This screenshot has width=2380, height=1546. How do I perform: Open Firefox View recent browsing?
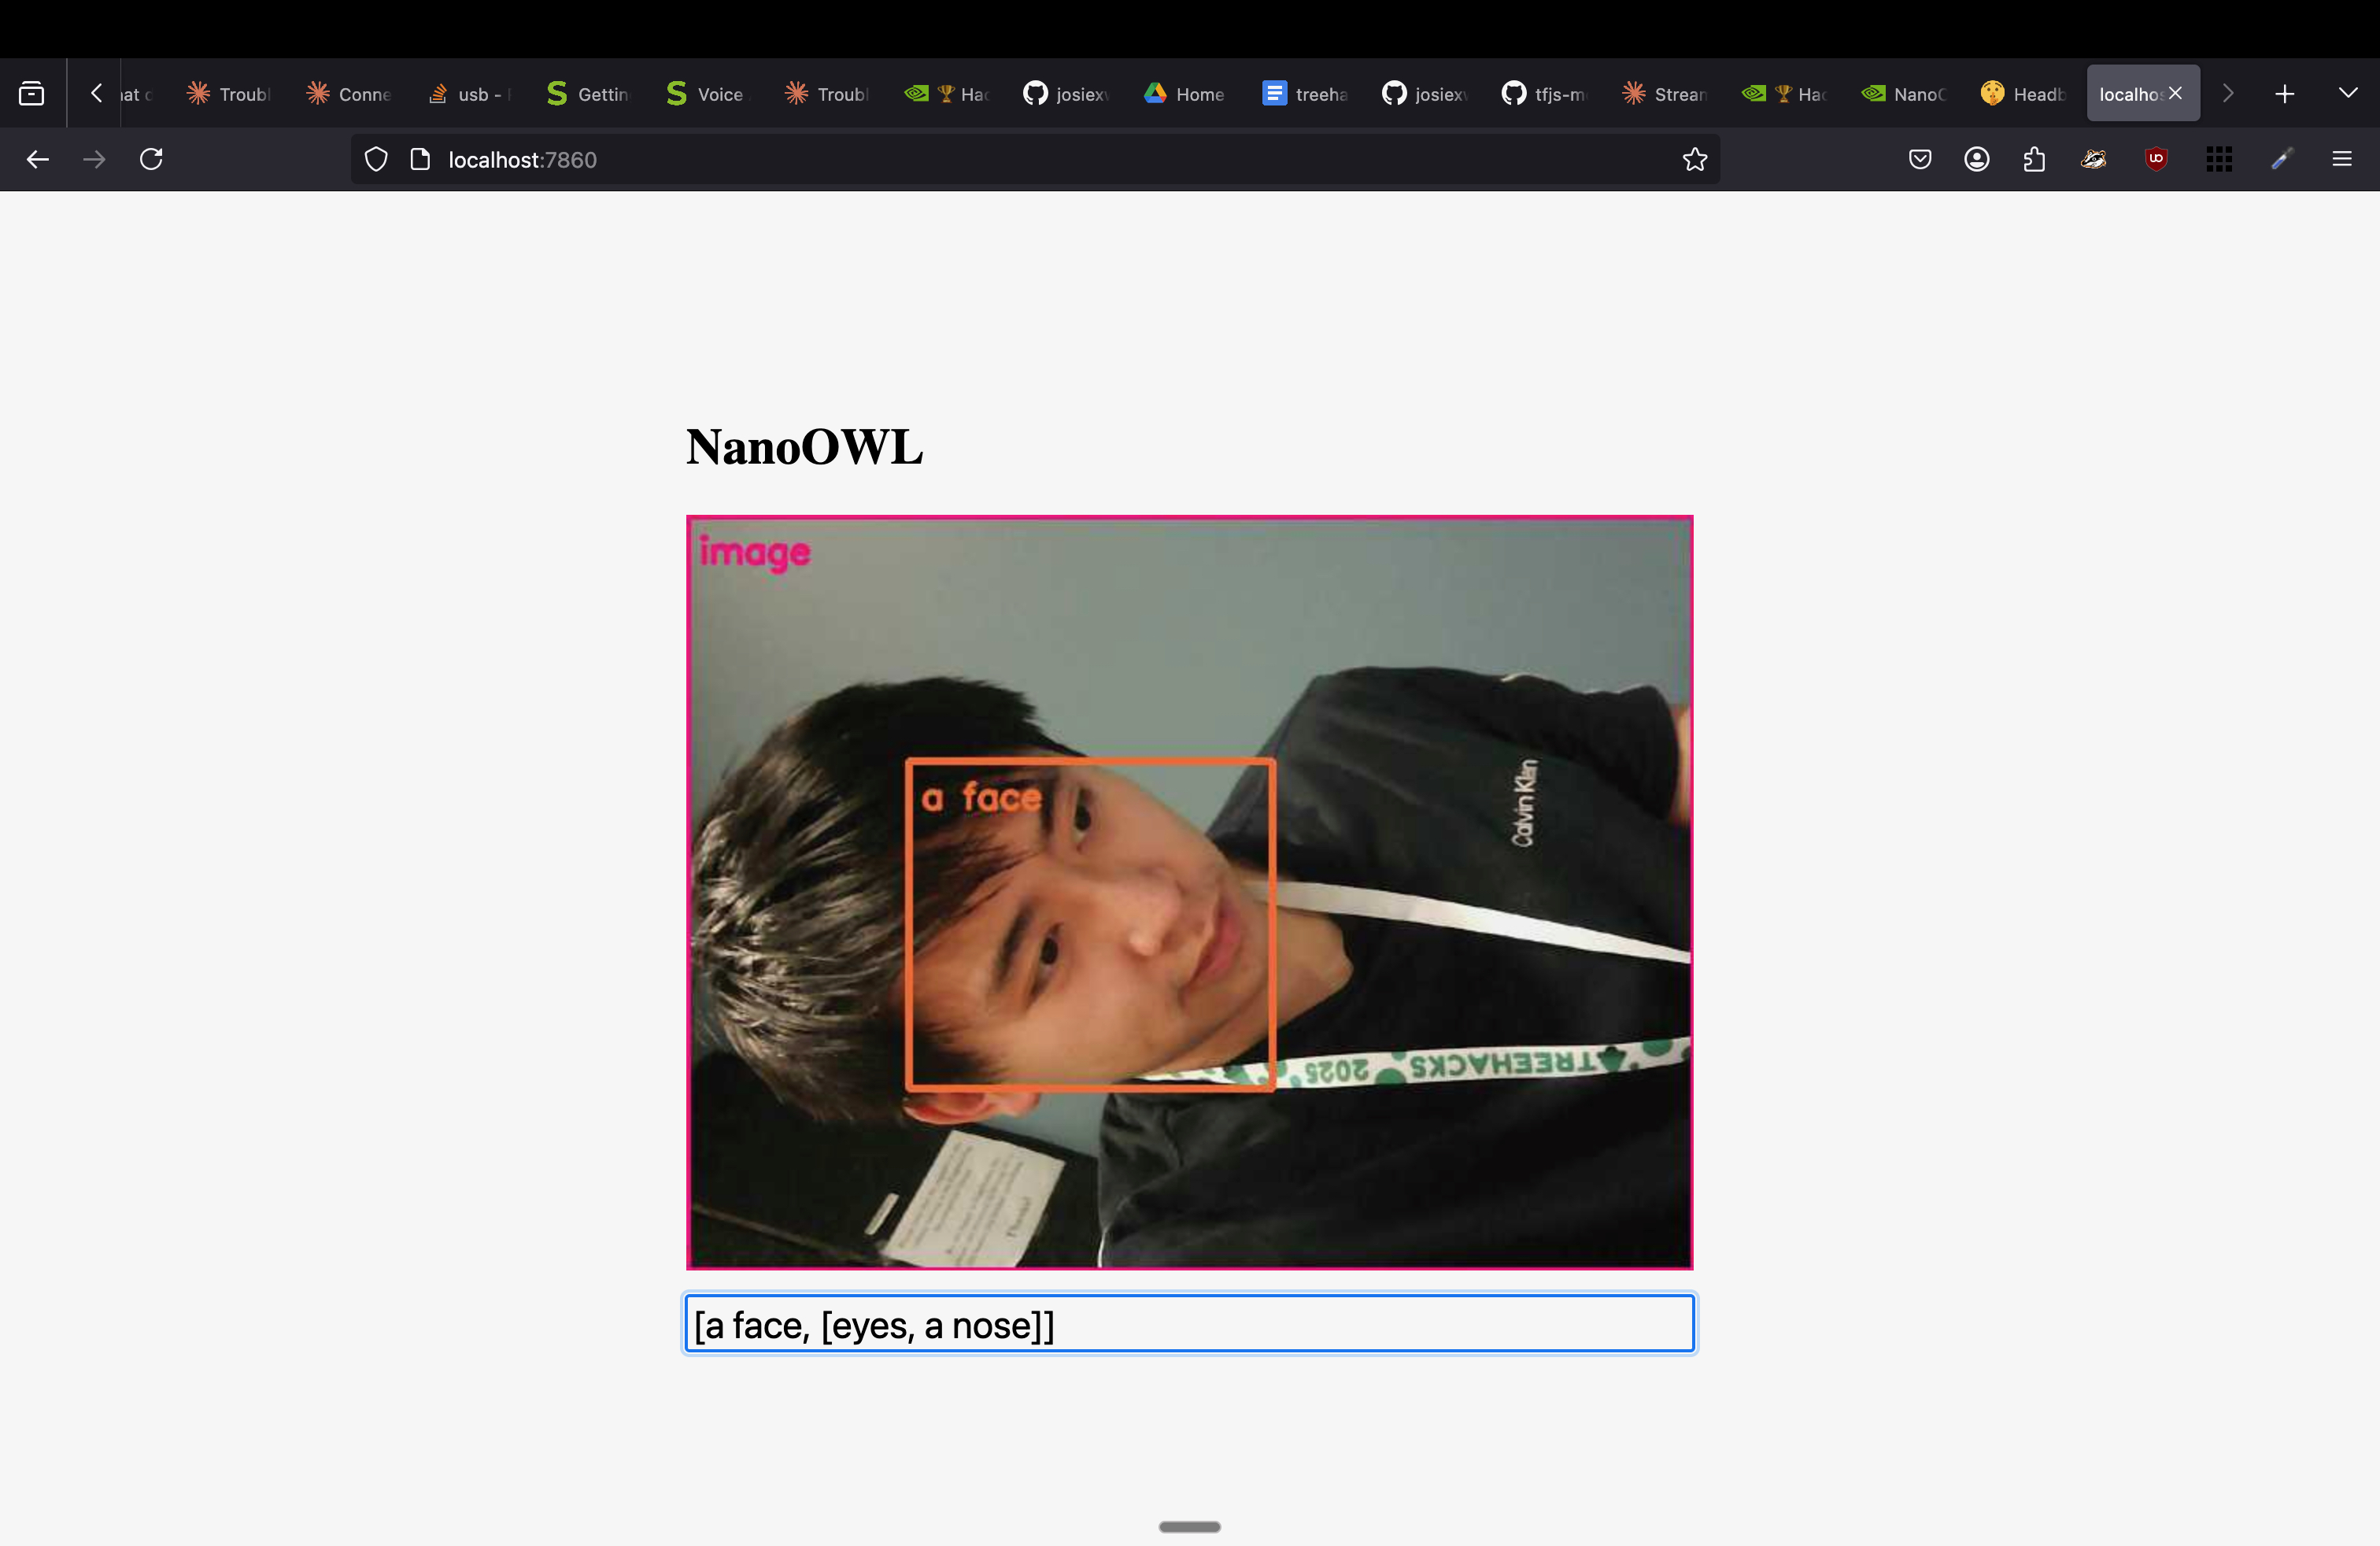tap(32, 94)
